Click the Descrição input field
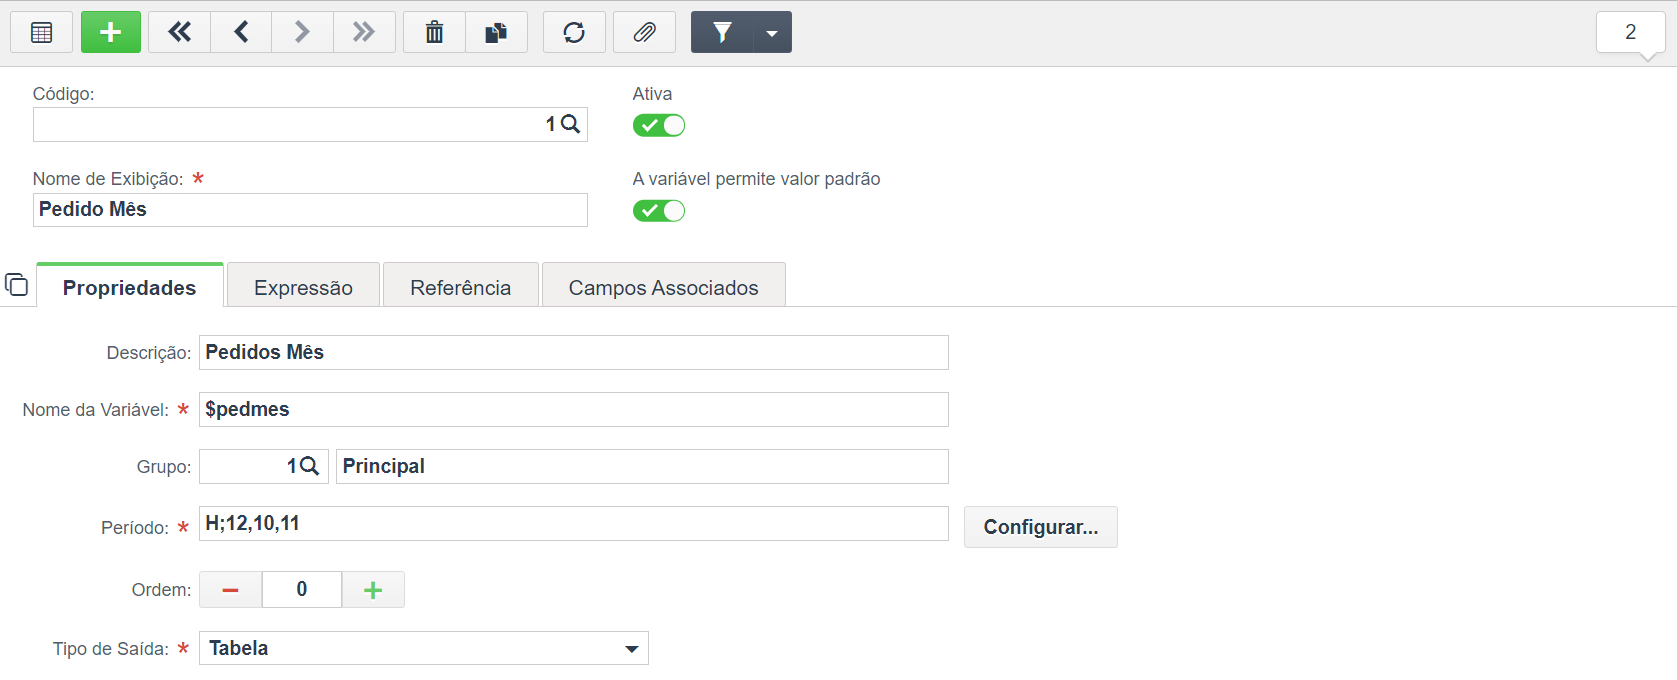The height and width of the screenshot is (680, 1677). pyautogui.click(x=574, y=352)
